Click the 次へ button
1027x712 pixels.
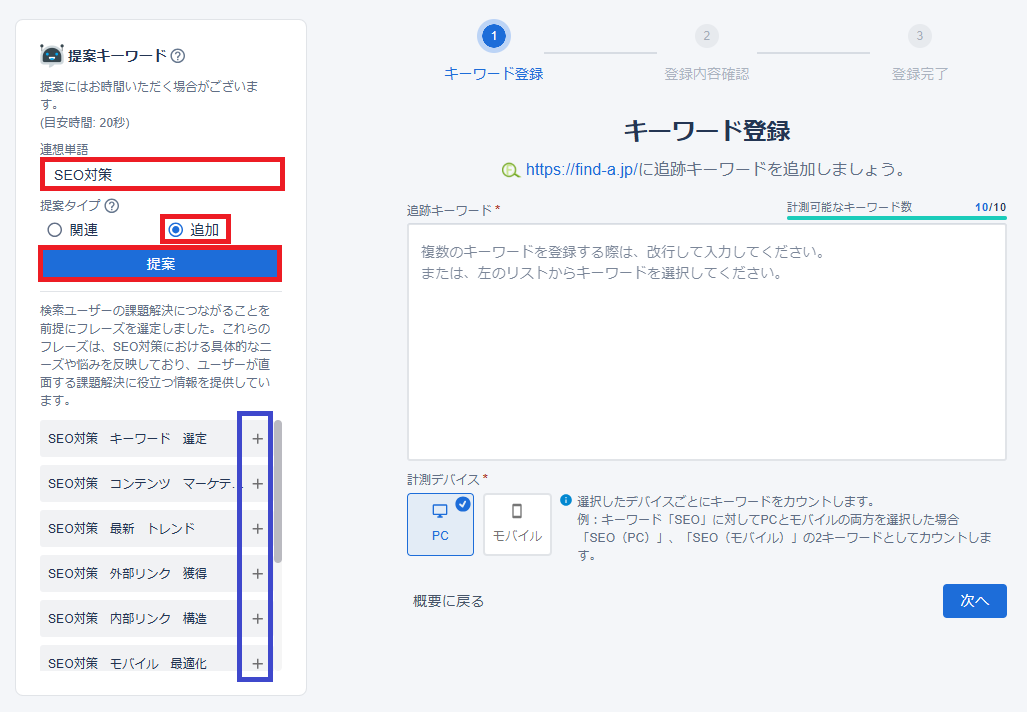point(975,601)
